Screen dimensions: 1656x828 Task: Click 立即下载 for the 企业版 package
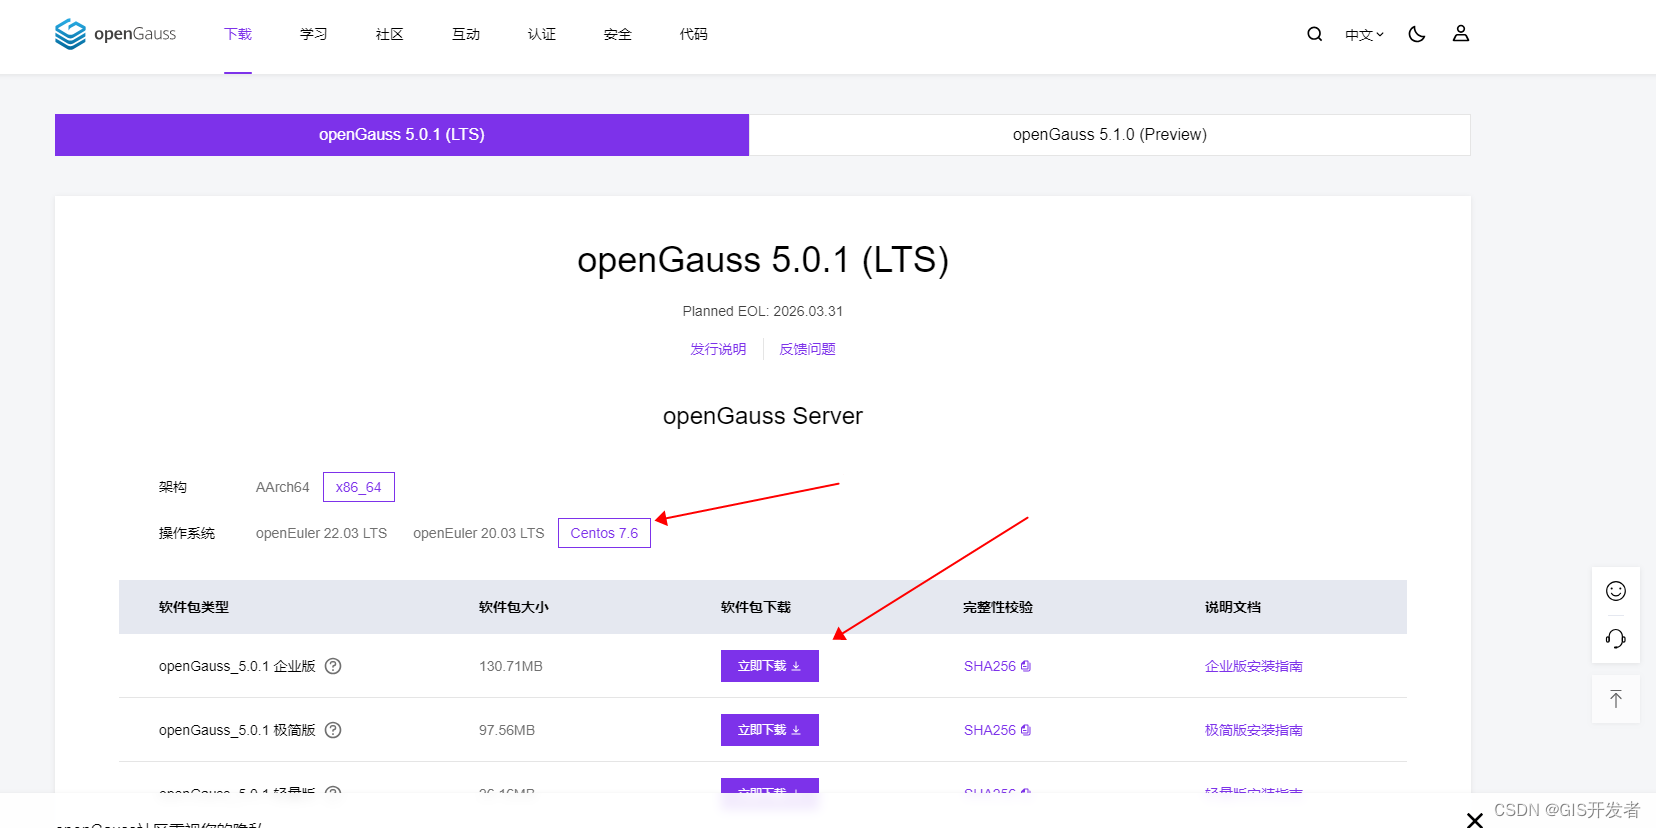point(770,666)
